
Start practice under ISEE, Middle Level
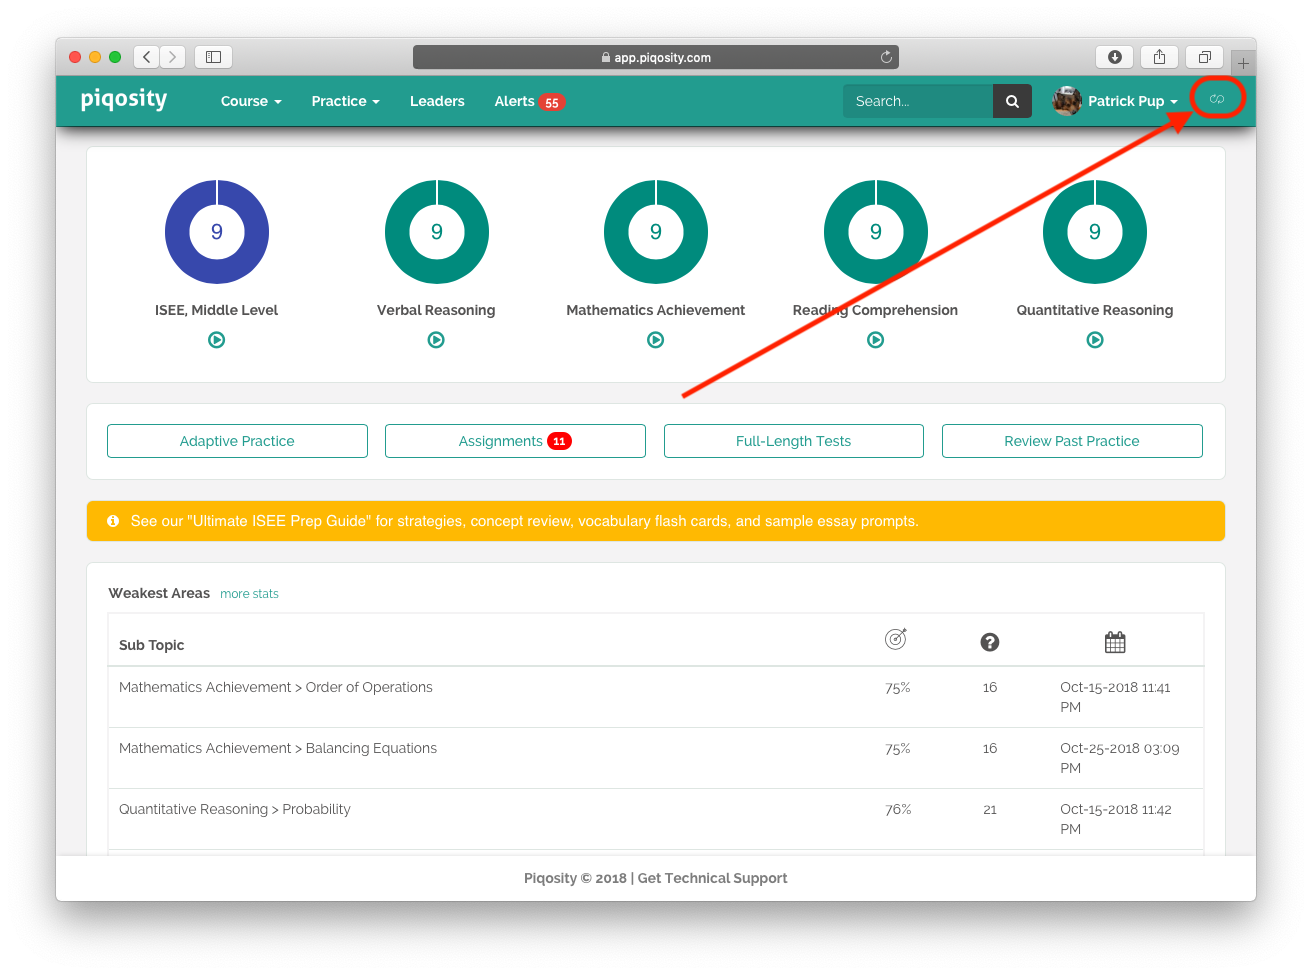[x=217, y=340]
